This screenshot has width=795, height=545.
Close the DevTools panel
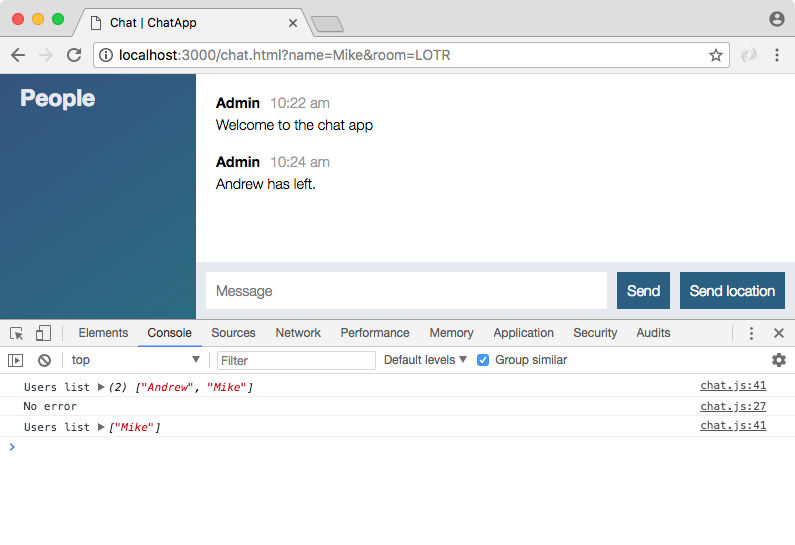[779, 333]
